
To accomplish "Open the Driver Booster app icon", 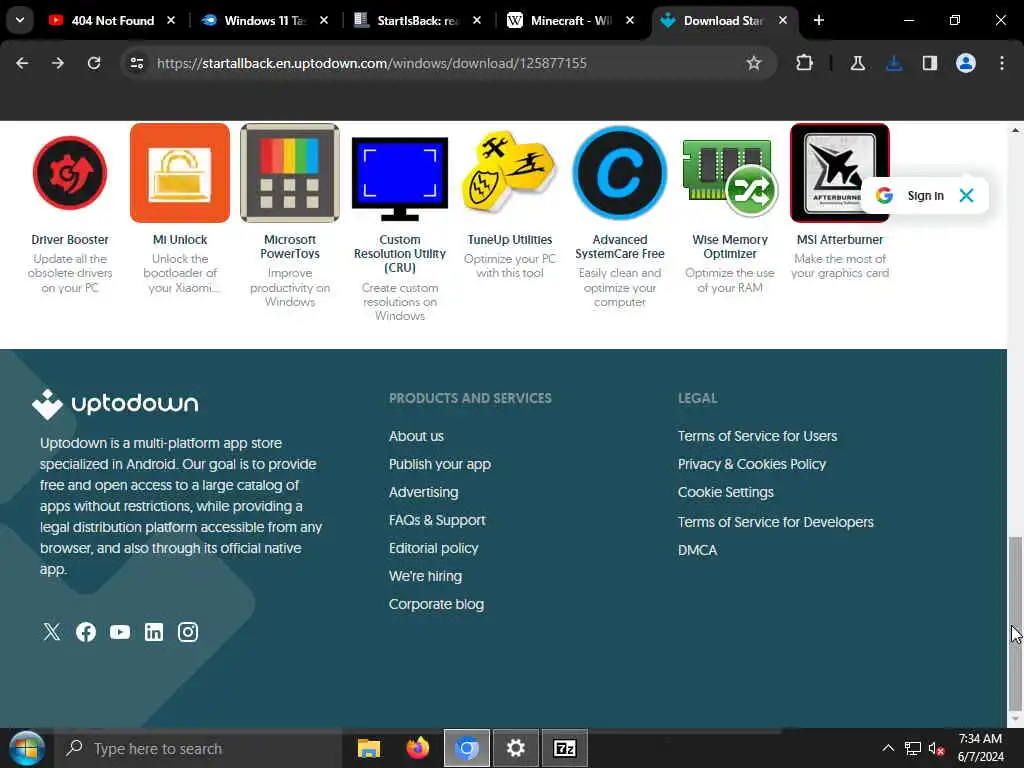I will 70,173.
